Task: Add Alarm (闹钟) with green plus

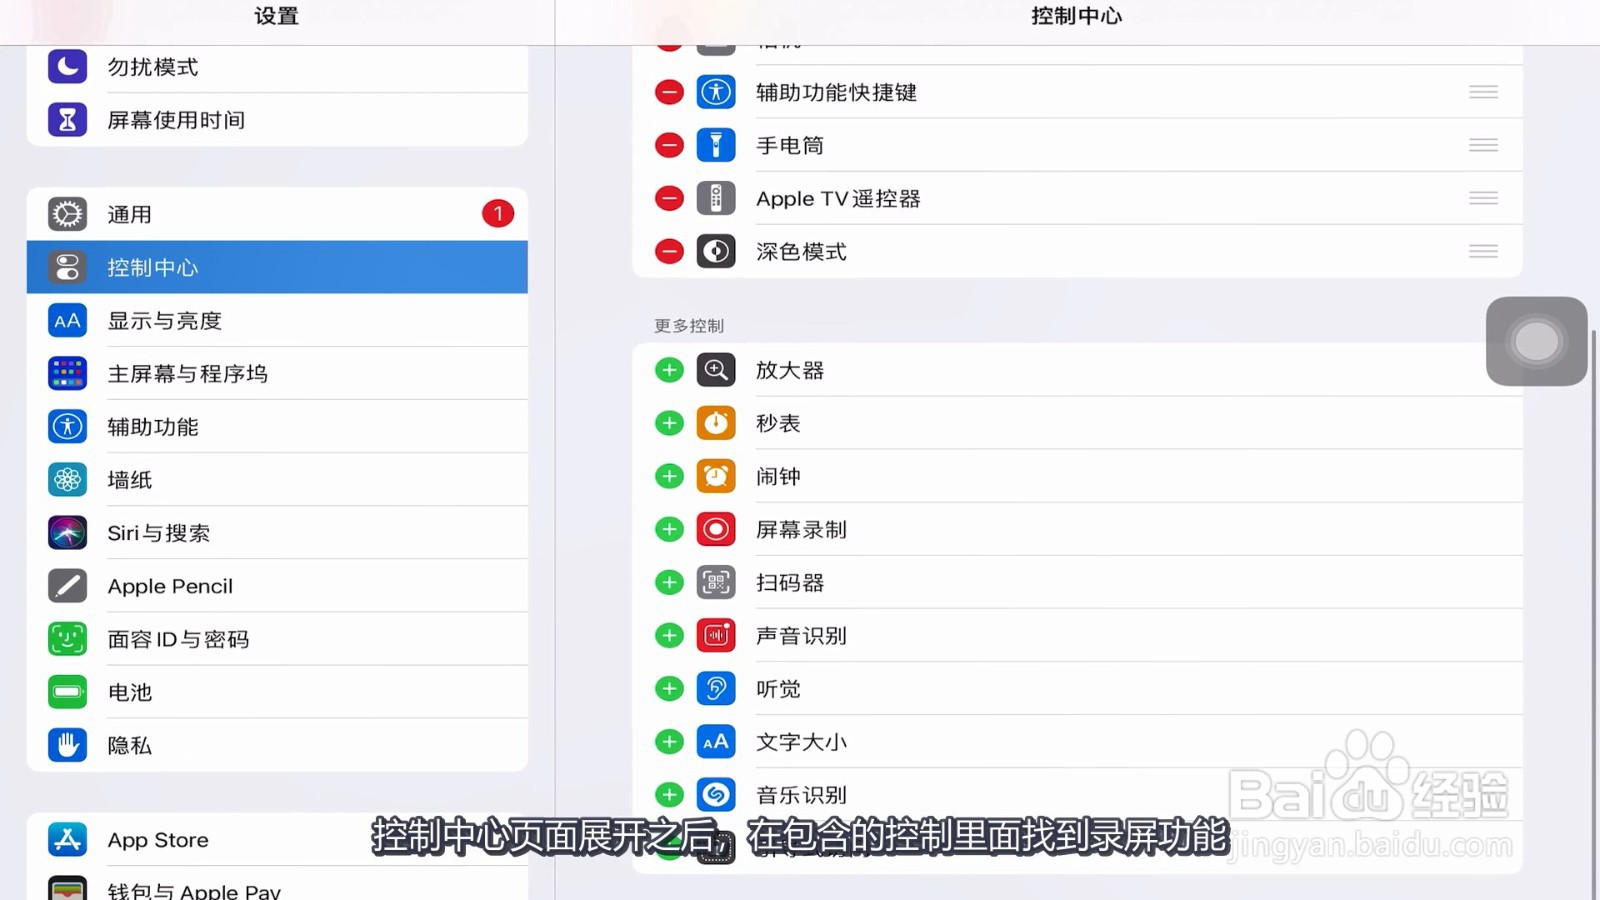Action: pyautogui.click(x=669, y=476)
